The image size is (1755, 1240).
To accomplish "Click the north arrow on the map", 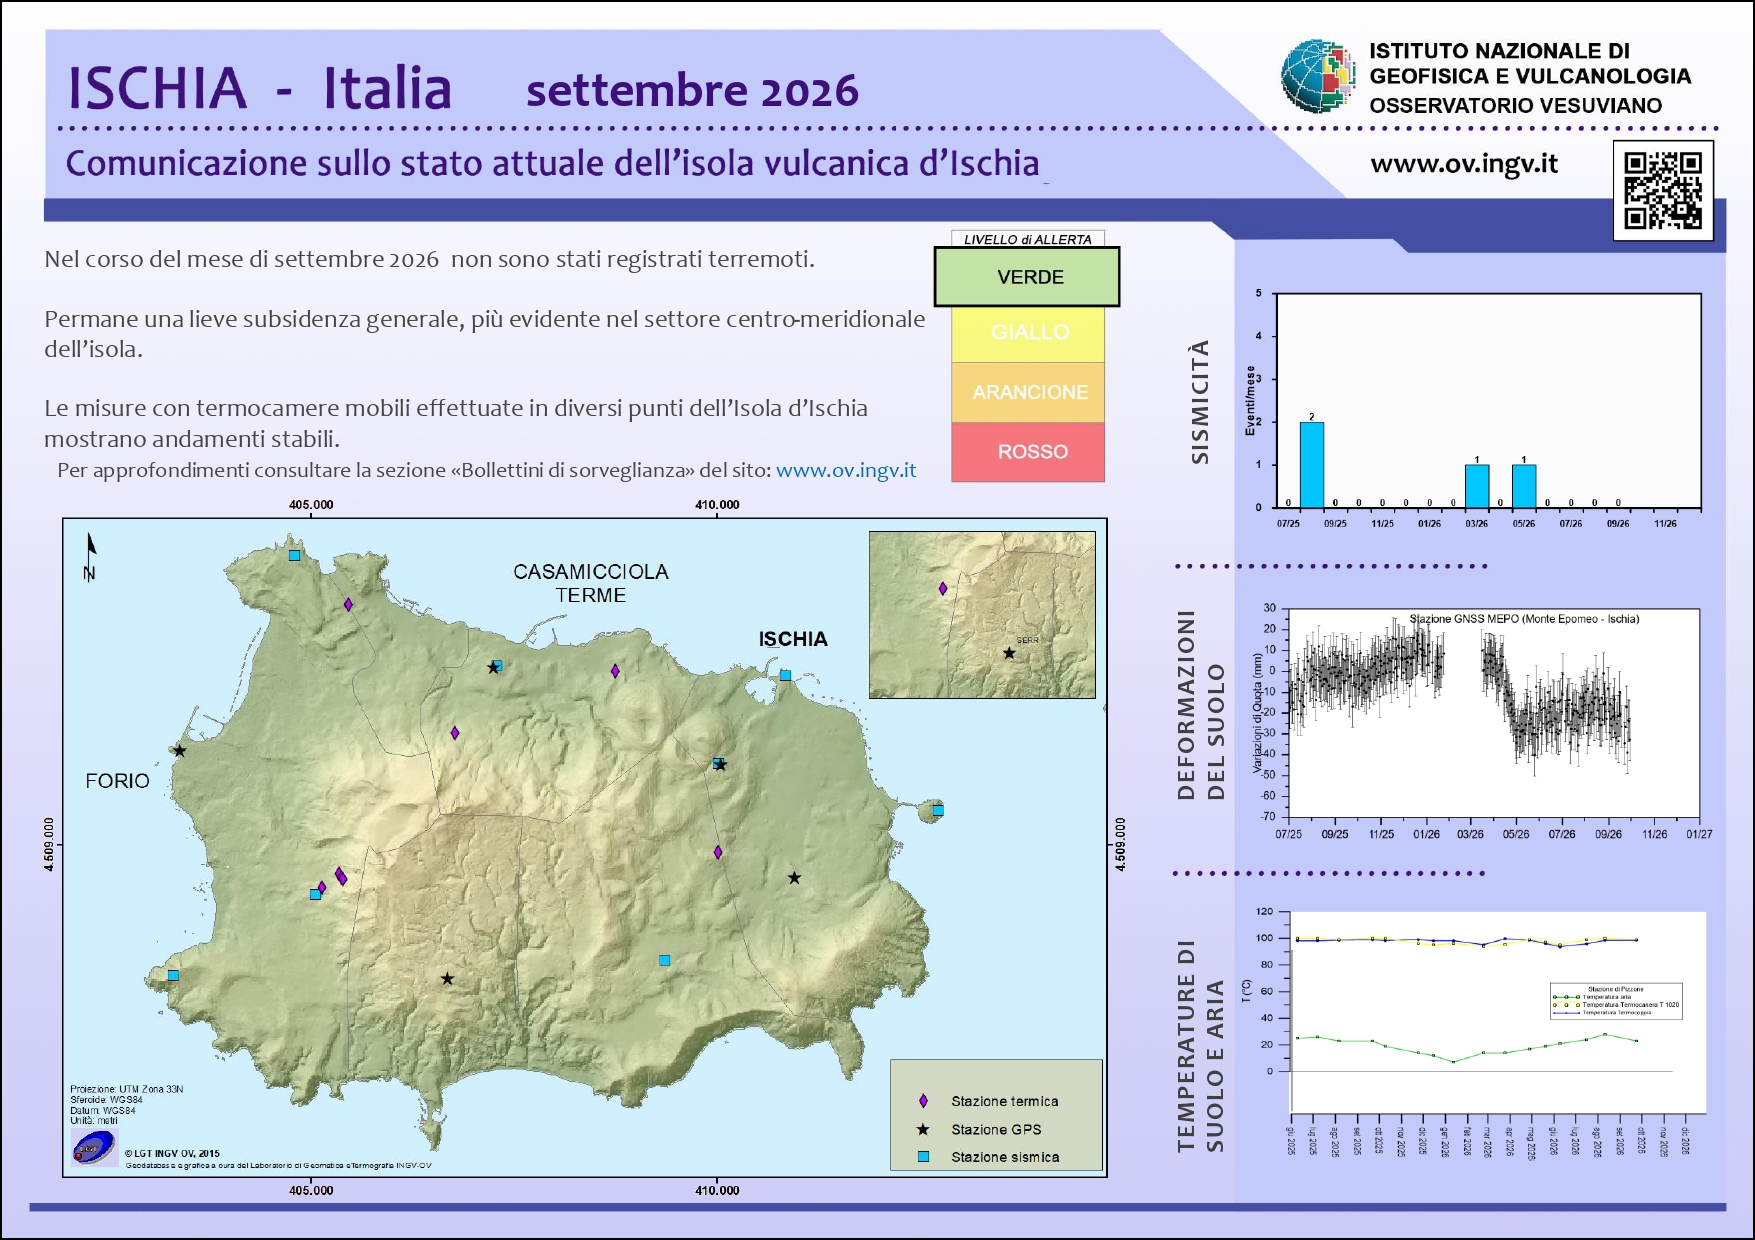I will (x=91, y=556).
